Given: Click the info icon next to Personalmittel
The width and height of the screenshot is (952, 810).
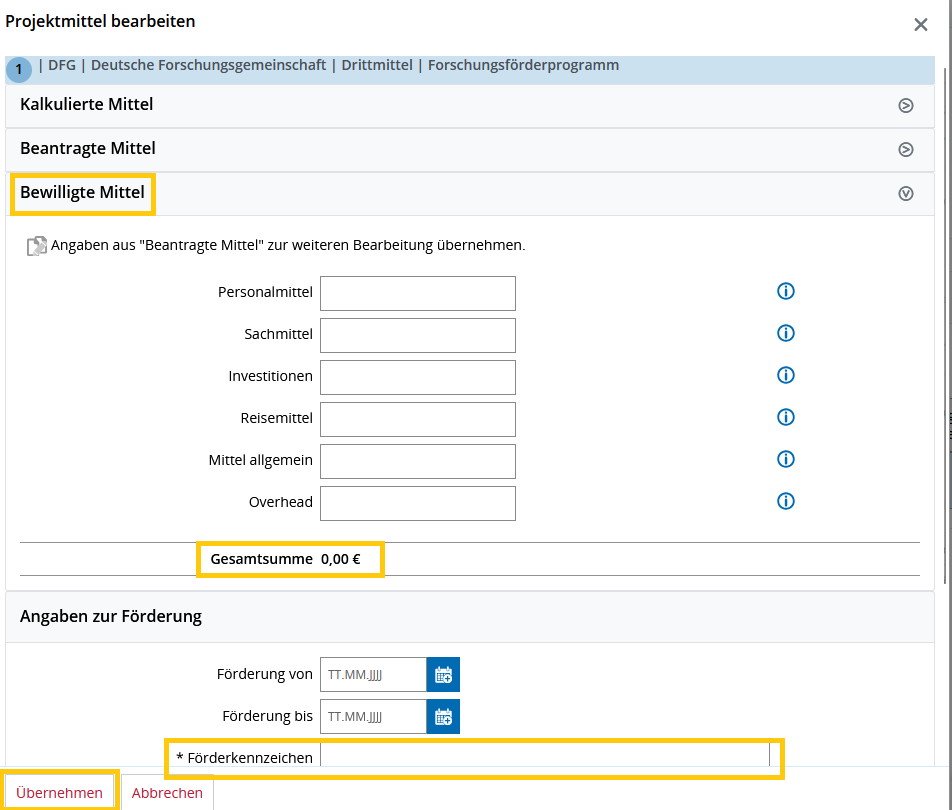Looking at the screenshot, I should tap(786, 292).
